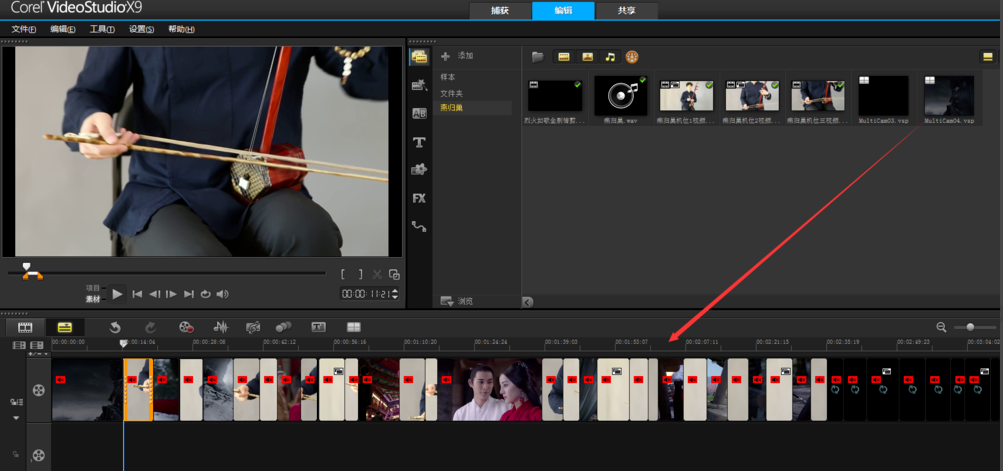Expand the track options arrow below track manager
1003x471 pixels.
pyautogui.click(x=16, y=418)
